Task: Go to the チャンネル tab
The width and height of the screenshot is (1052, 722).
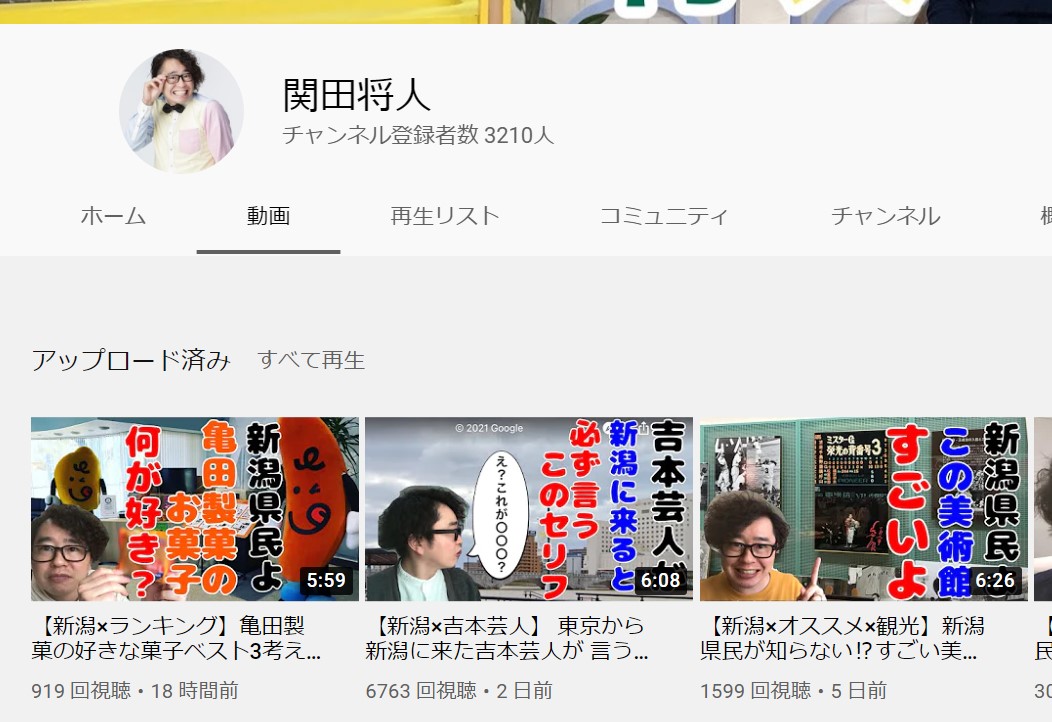Action: [886, 216]
